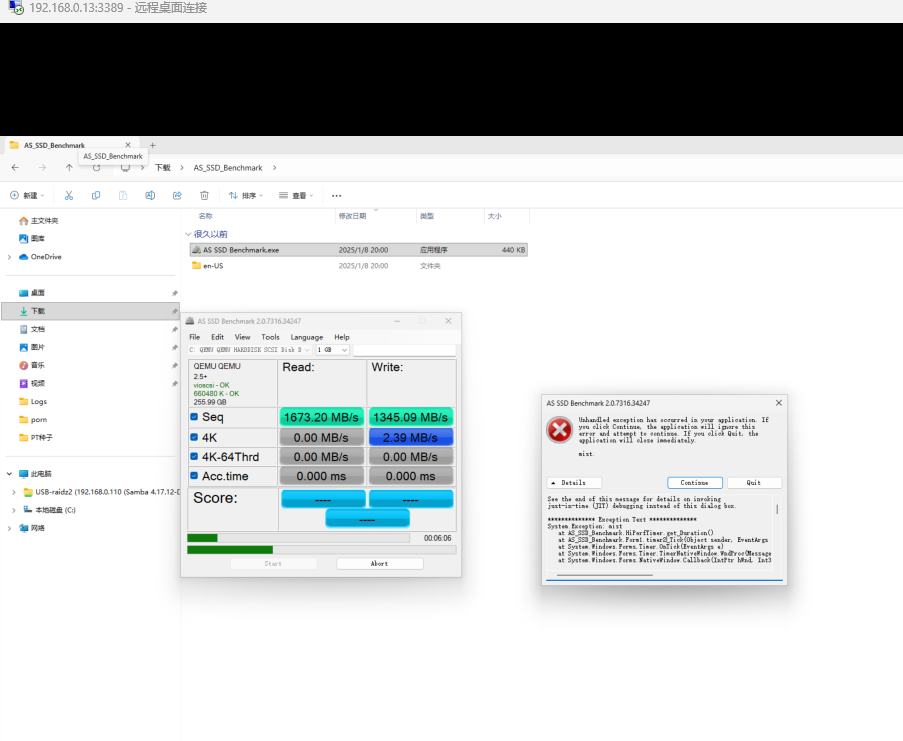Open the three-dot See more menu

[336, 196]
